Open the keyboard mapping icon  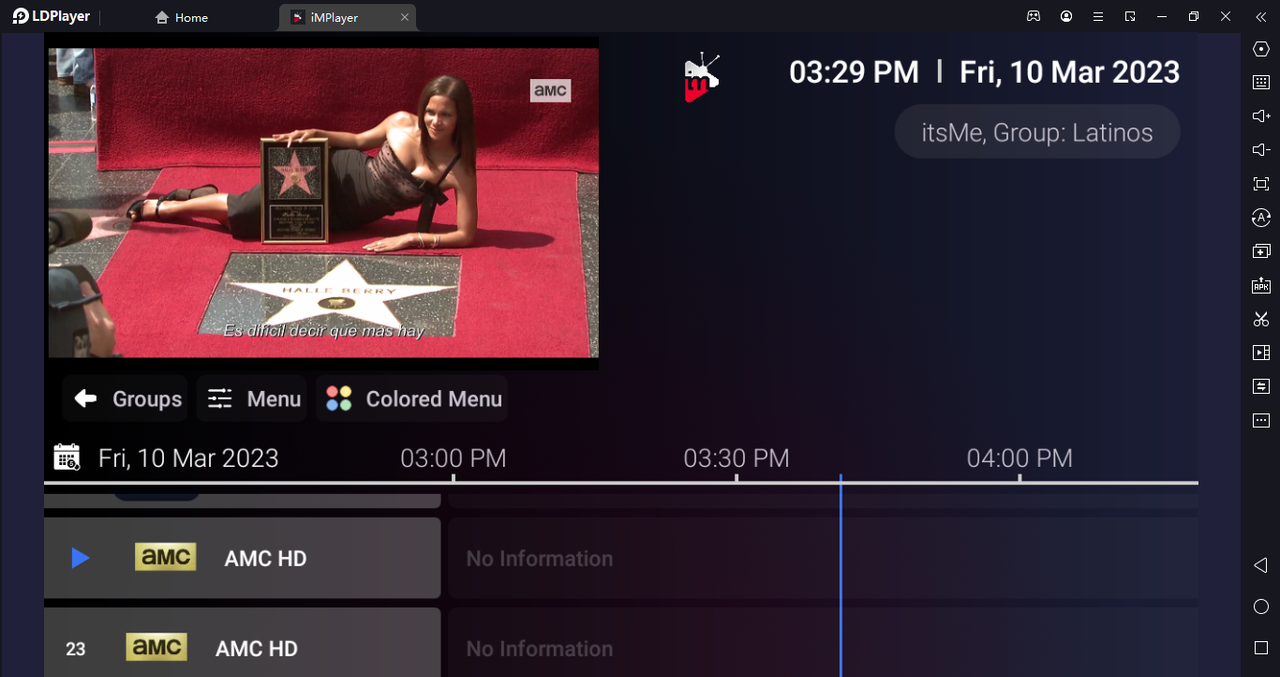pos(1261,83)
